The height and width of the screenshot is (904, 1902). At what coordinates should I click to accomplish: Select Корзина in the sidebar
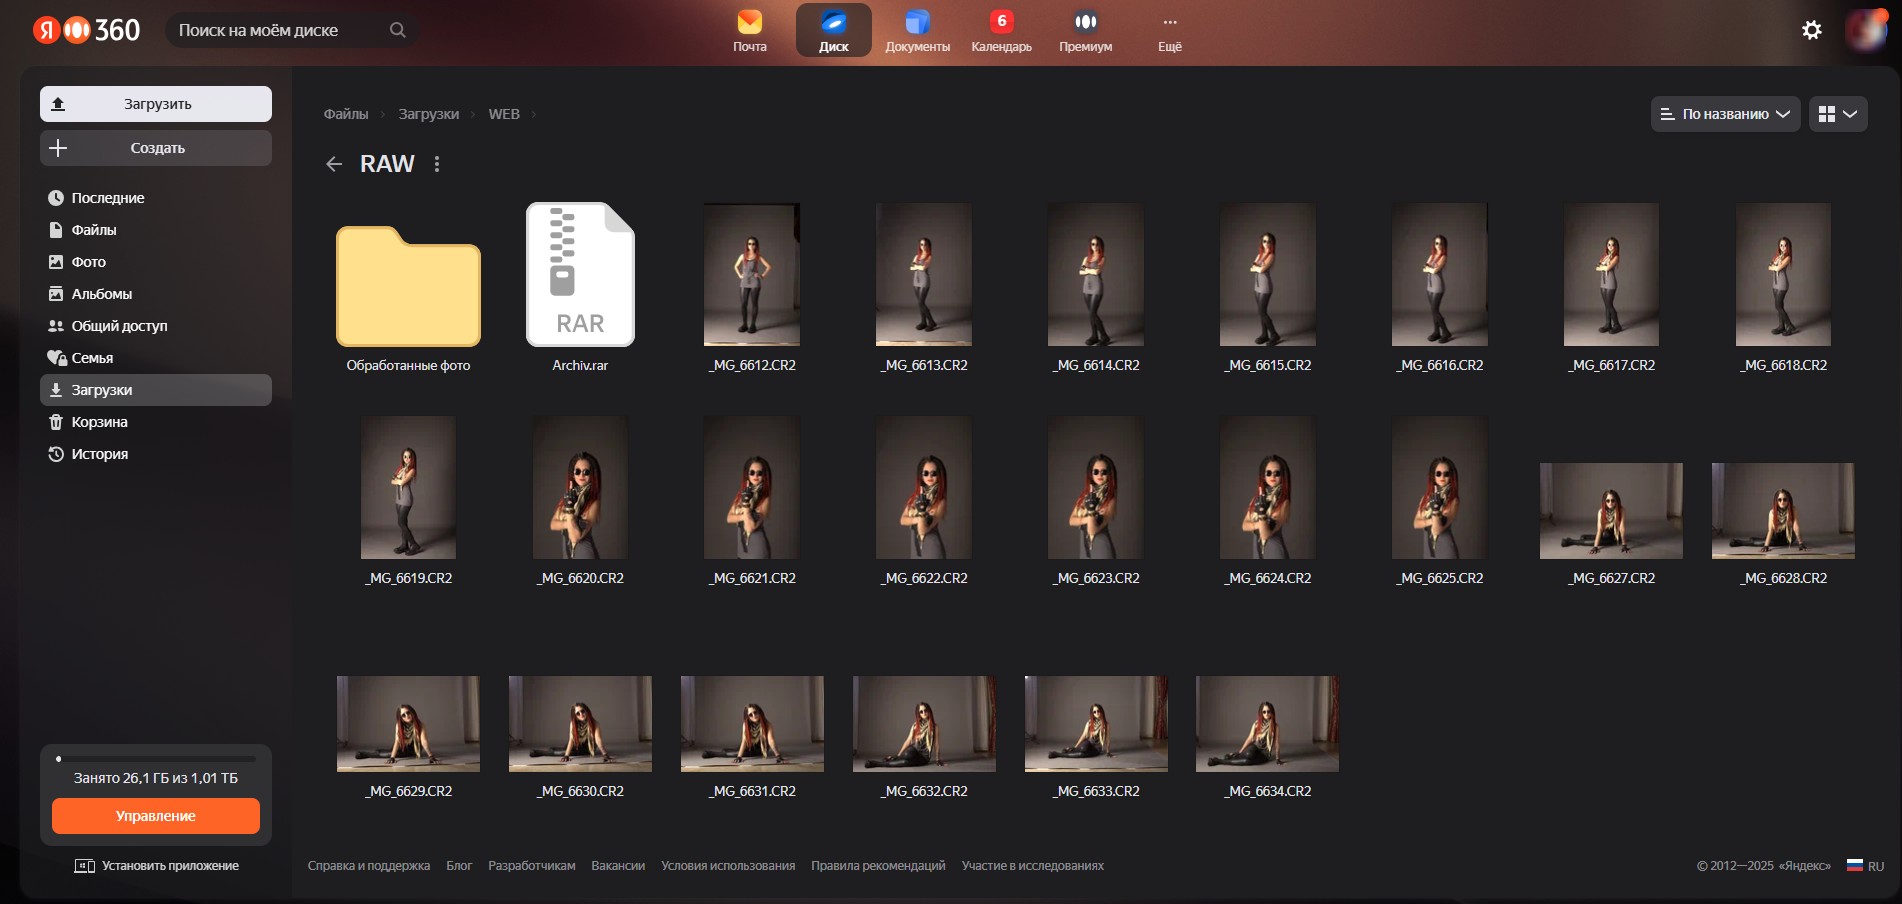point(99,422)
